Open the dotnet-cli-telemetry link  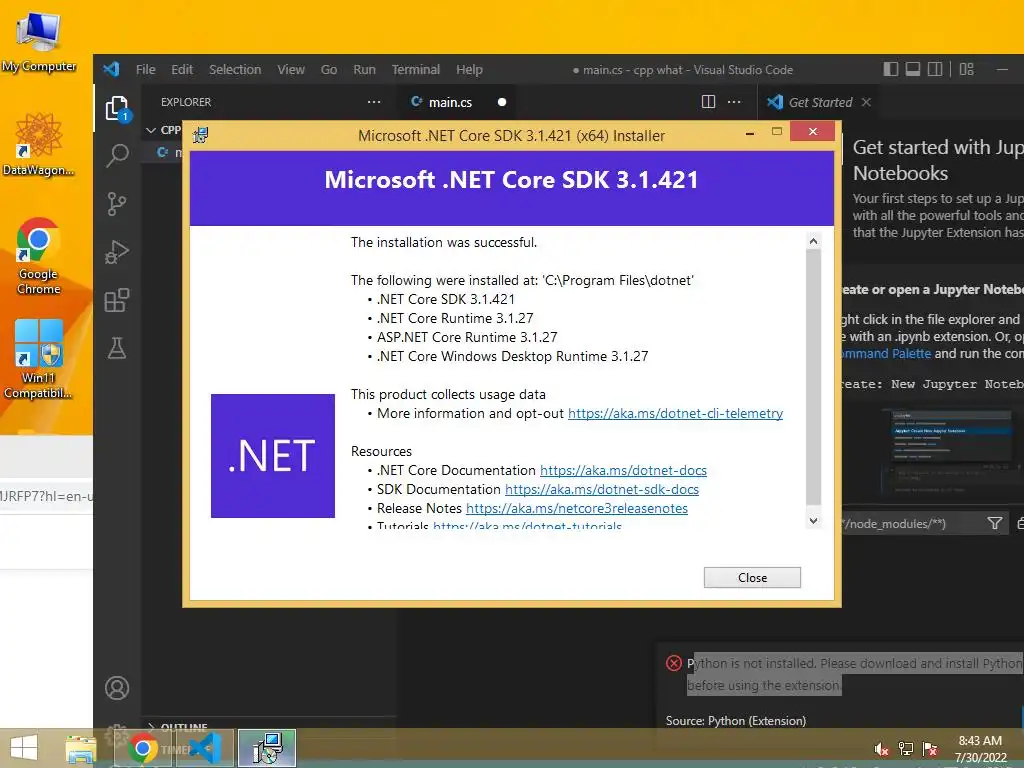pos(675,413)
